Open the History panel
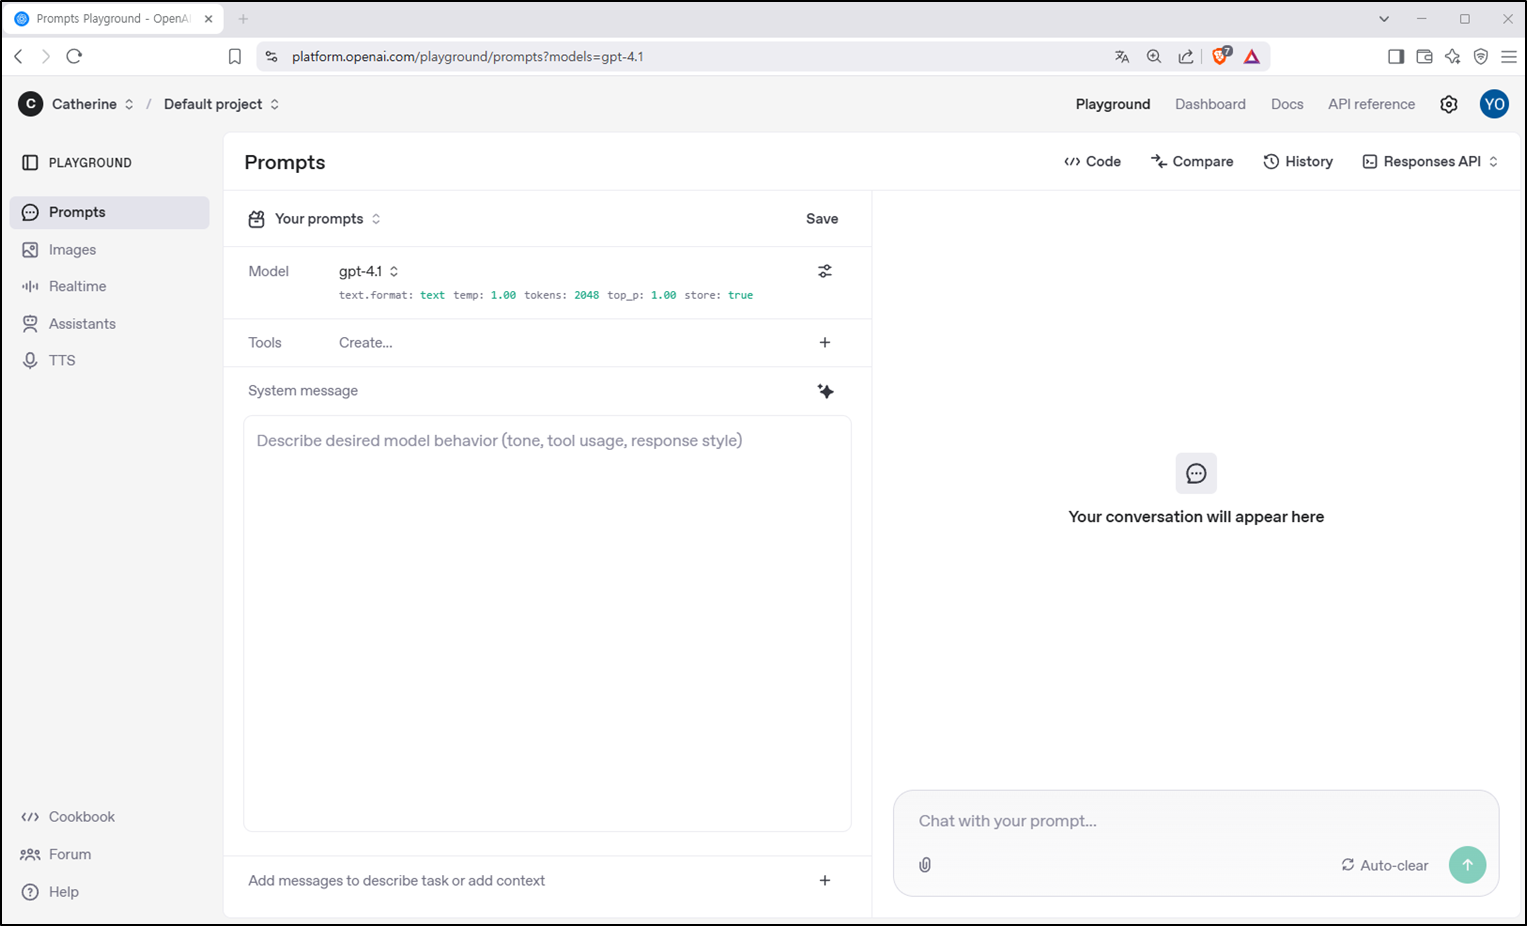 [1298, 161]
